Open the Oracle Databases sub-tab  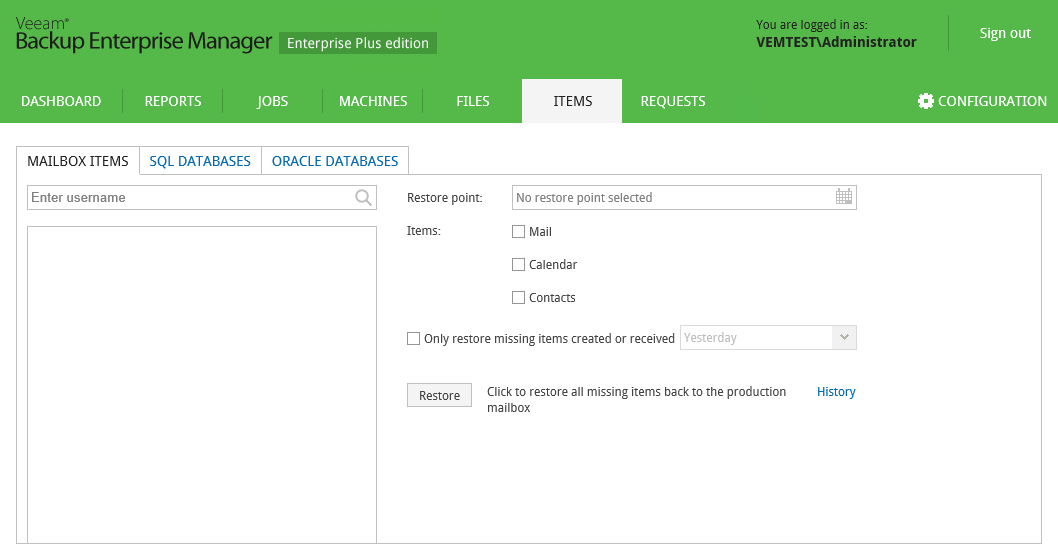[335, 161]
